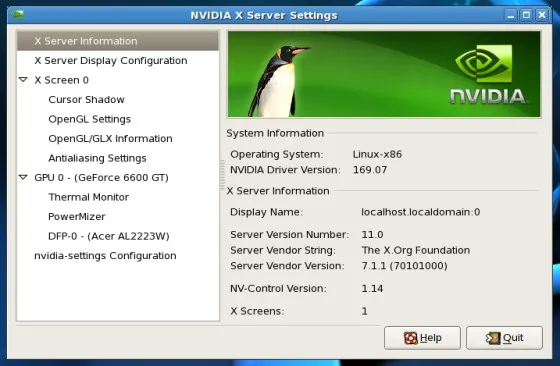Minimize the NVIDIA X Server Settings window
Screen dimensions: 560x366
[511, 15]
